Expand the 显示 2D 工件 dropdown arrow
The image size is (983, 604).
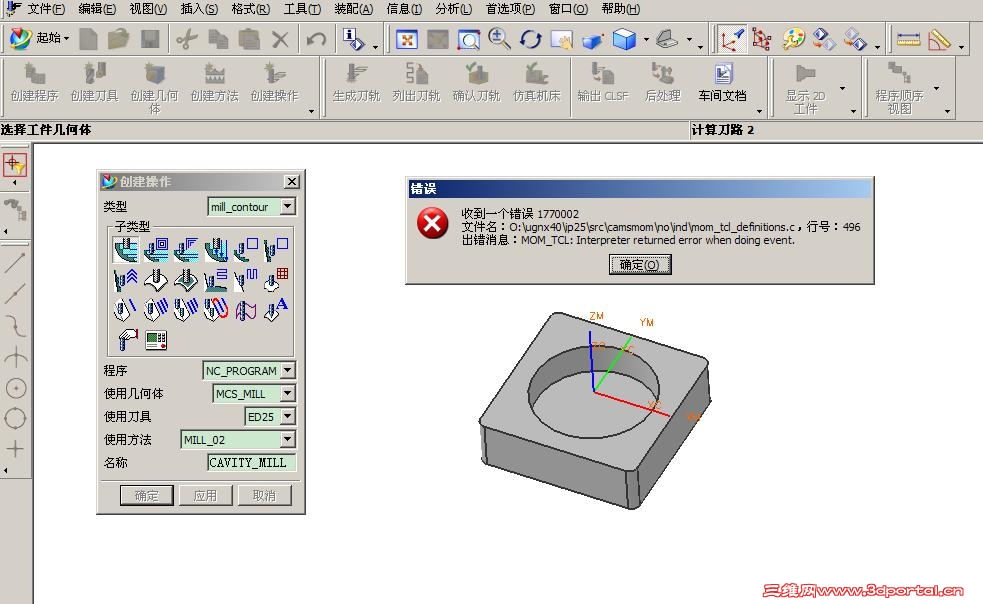coord(842,88)
